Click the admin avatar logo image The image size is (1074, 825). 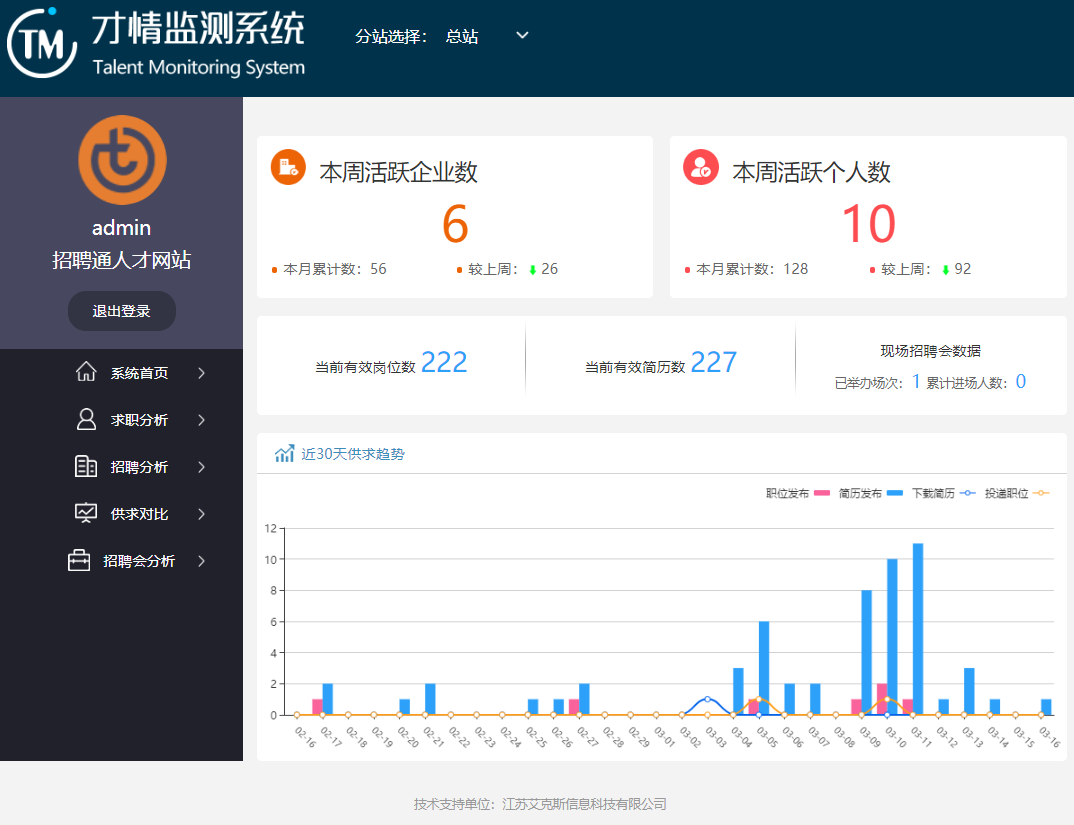point(122,160)
